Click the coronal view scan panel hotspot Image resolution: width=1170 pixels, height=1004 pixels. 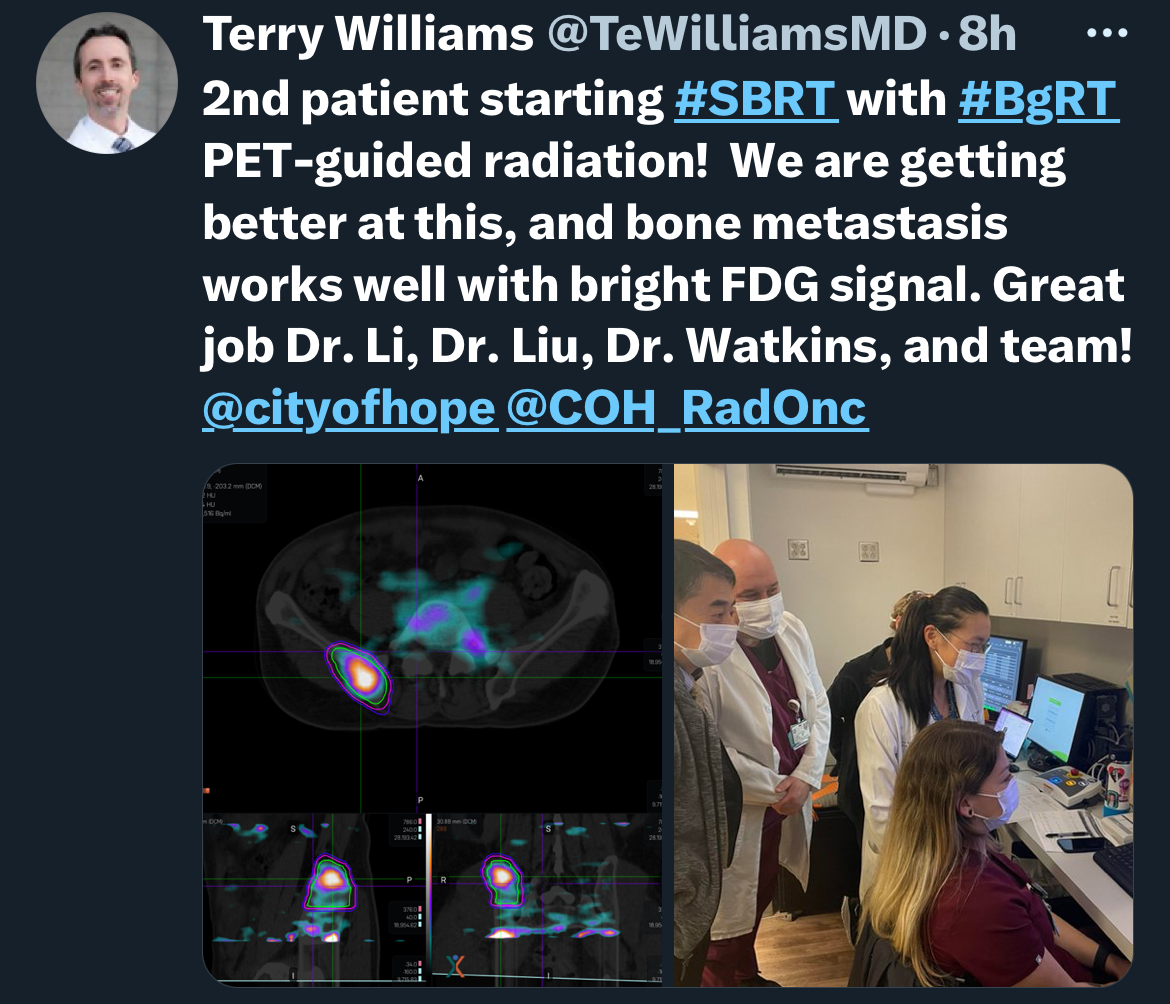coord(501,875)
